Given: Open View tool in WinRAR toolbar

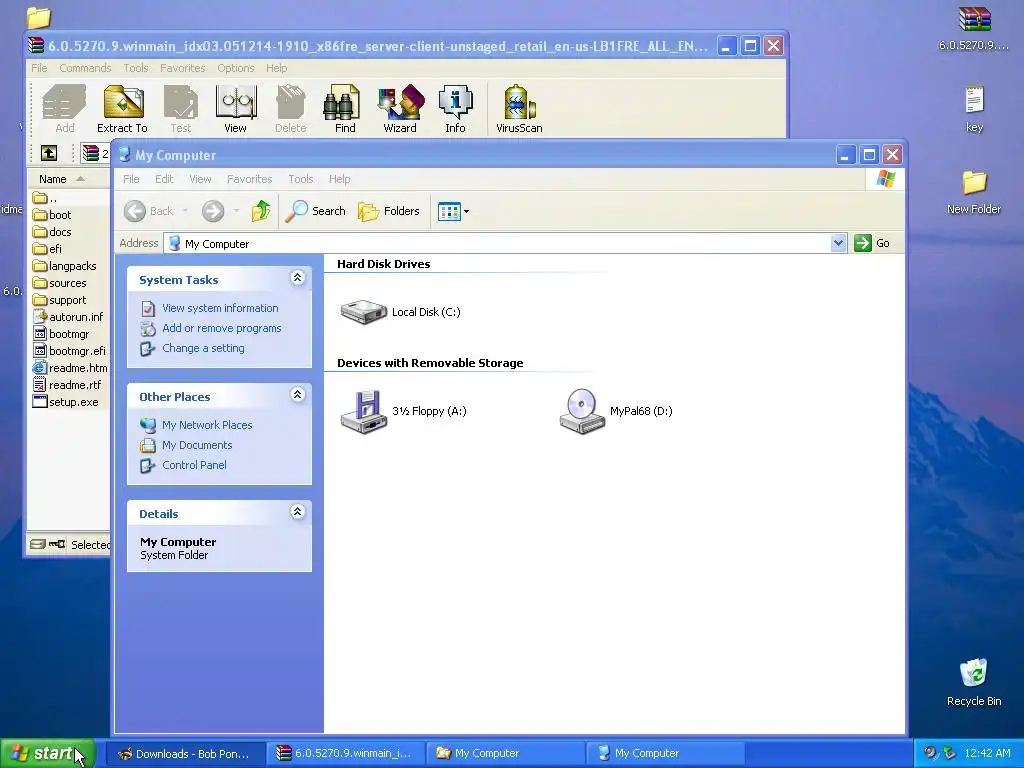Looking at the screenshot, I should click(x=236, y=110).
